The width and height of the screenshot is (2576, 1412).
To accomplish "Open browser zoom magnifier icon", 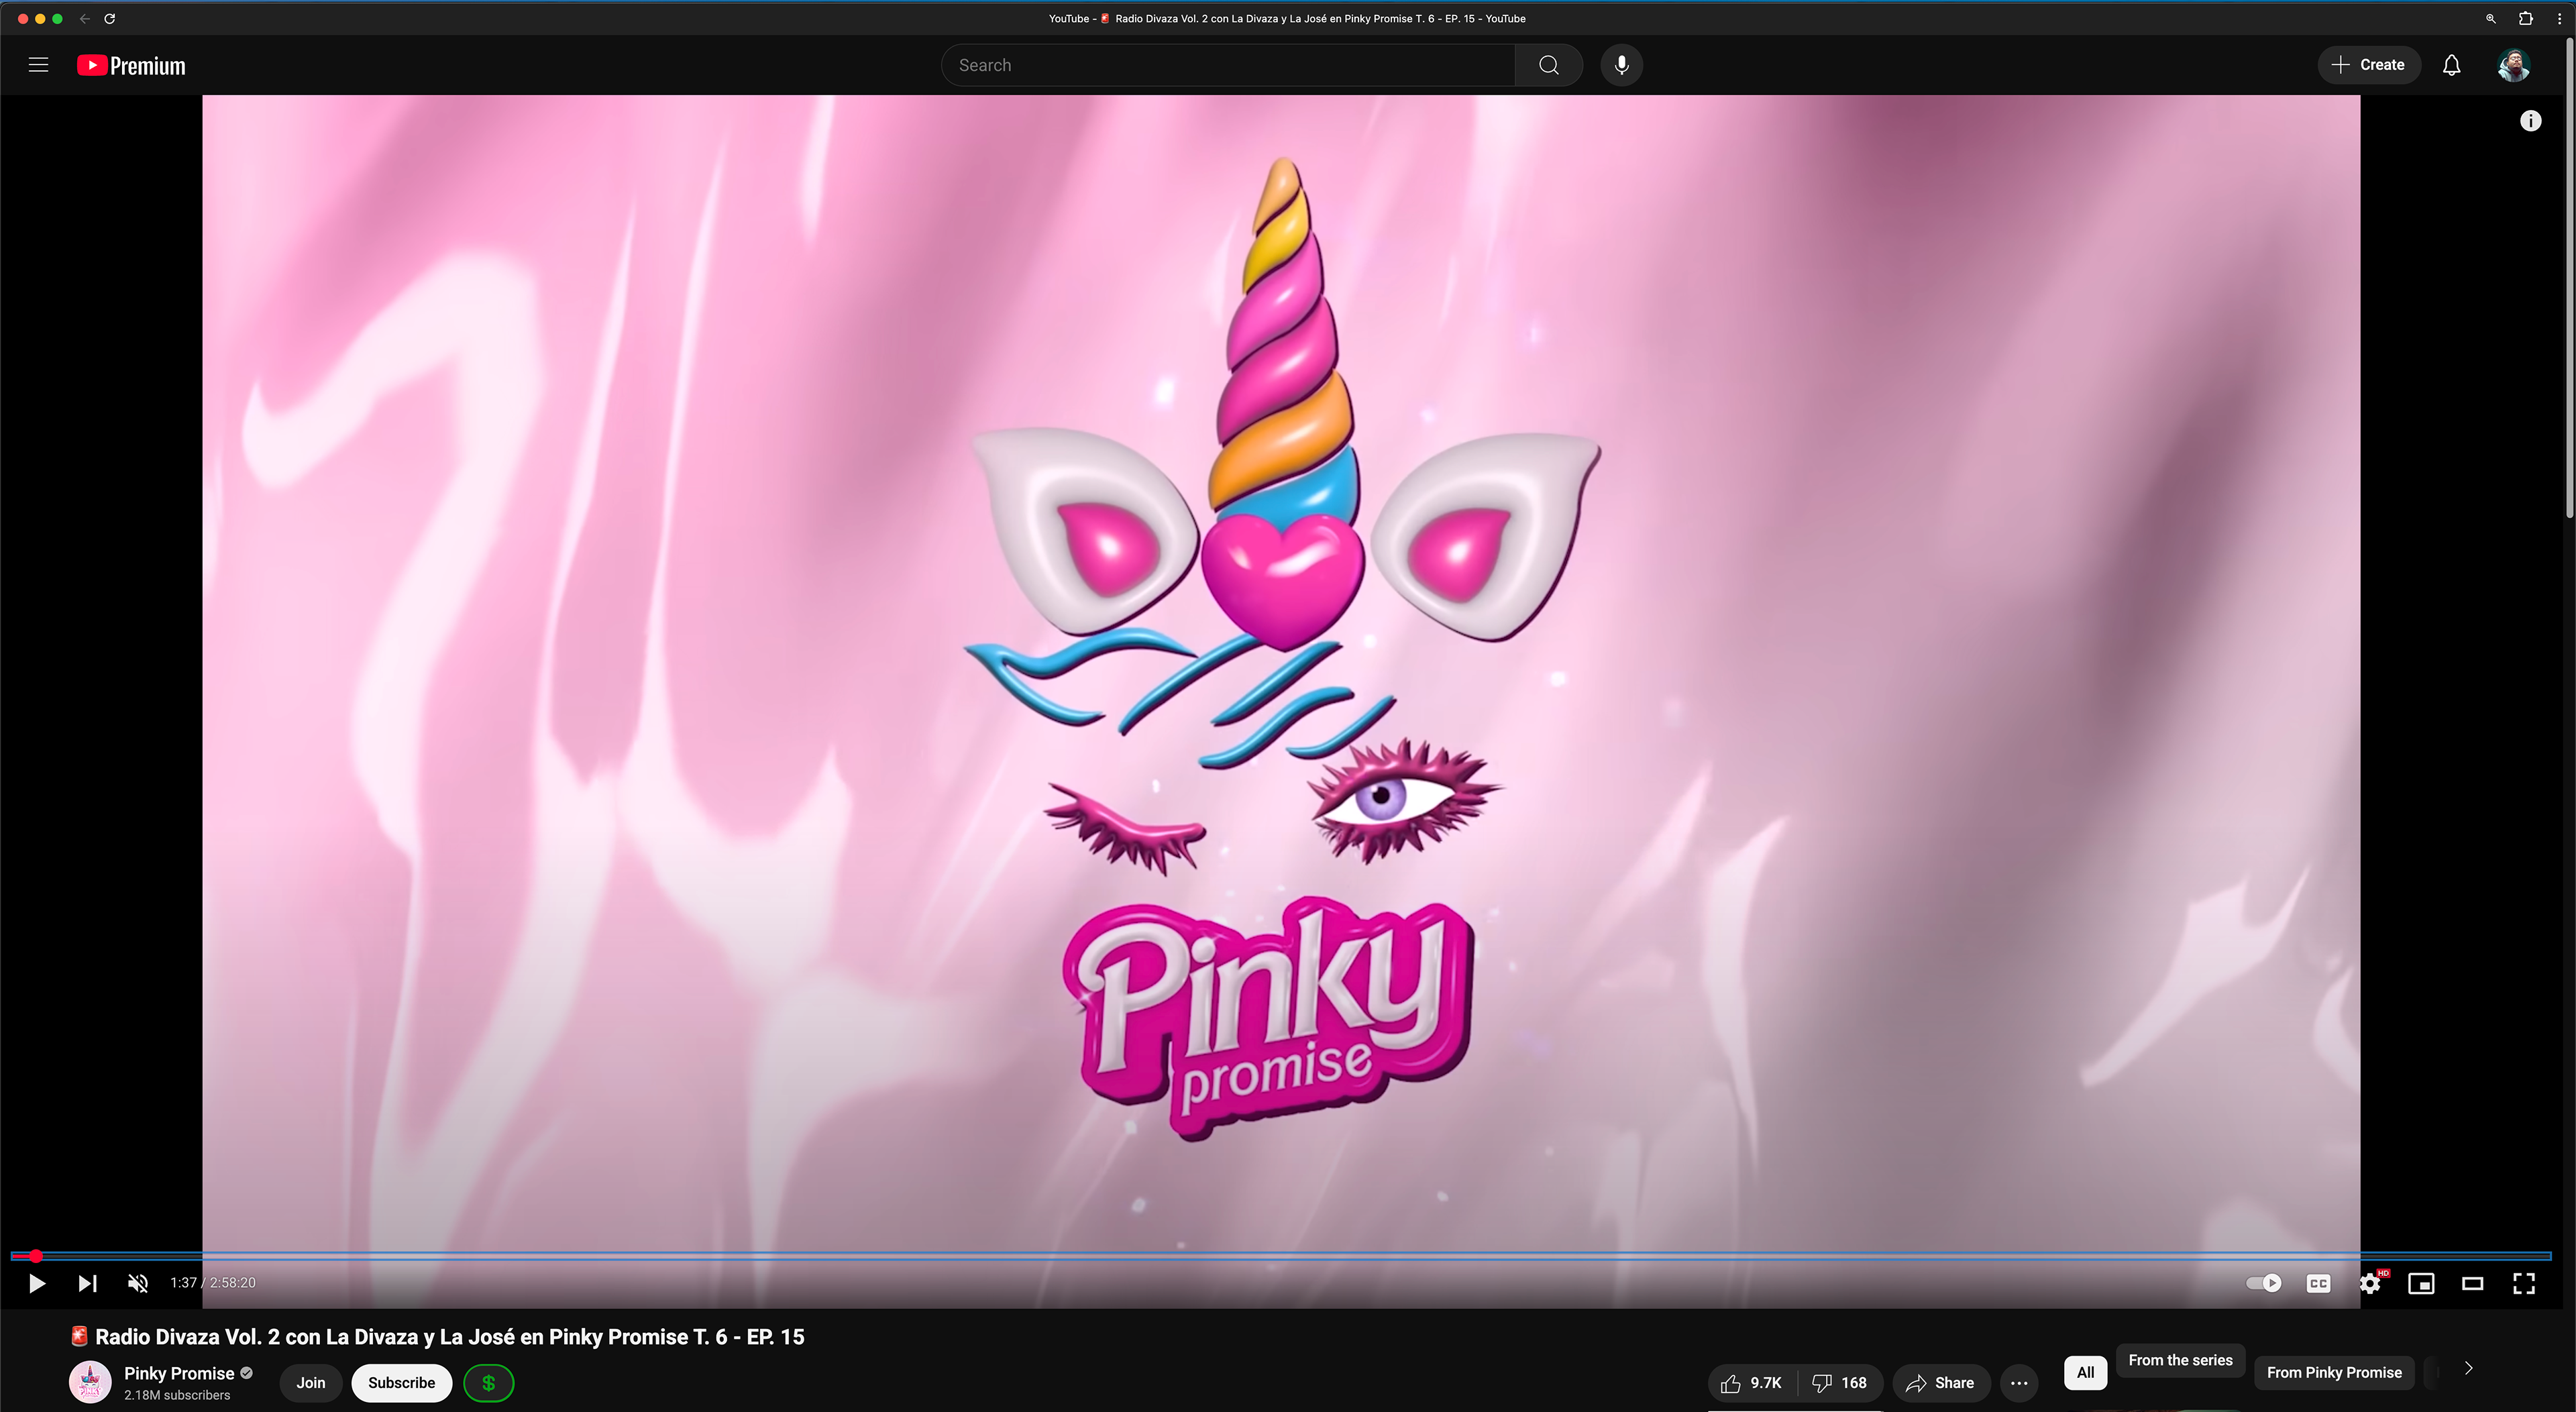I will coord(2491,18).
